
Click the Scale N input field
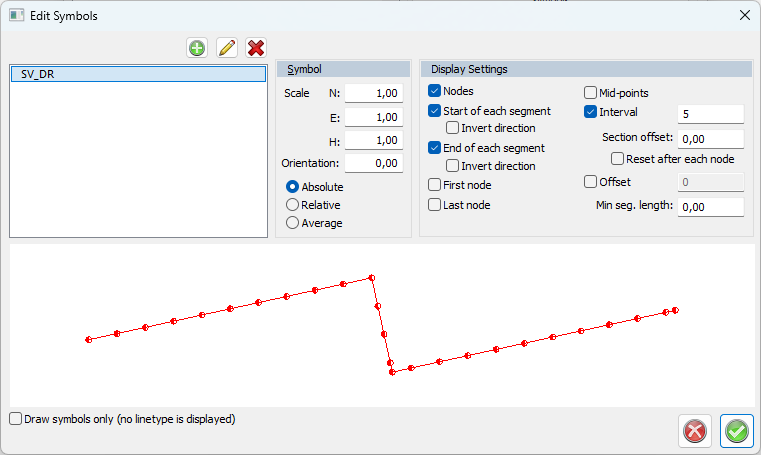[x=374, y=94]
